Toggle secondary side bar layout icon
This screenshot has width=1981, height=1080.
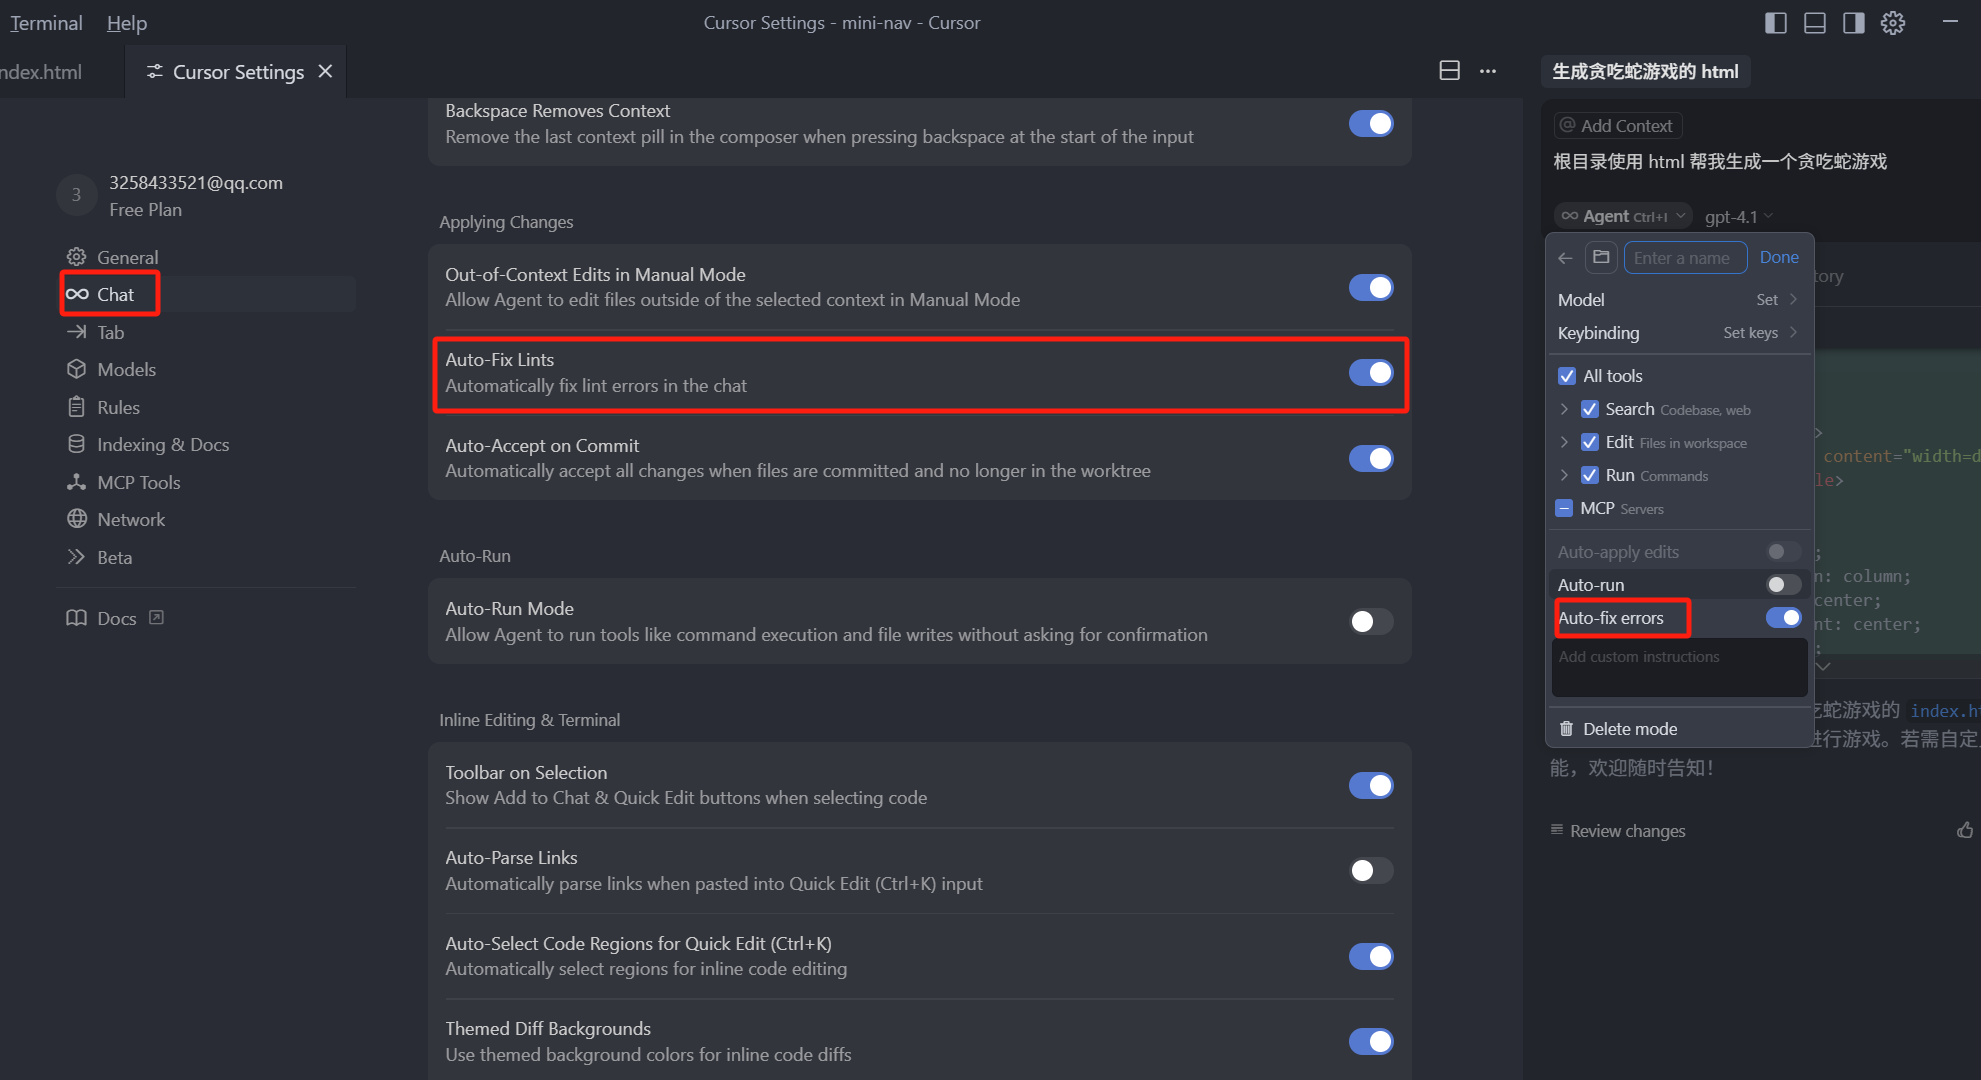click(x=1854, y=23)
